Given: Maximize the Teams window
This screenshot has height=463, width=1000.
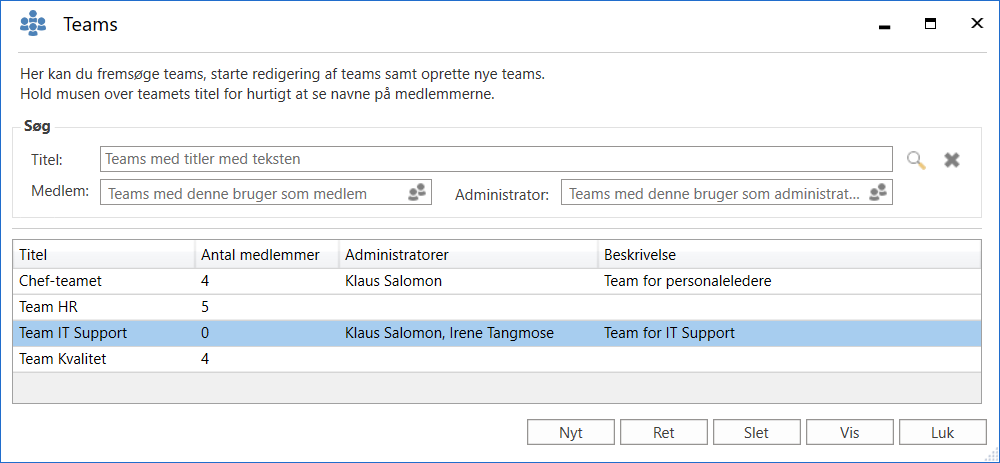Looking at the screenshot, I should [930, 24].
